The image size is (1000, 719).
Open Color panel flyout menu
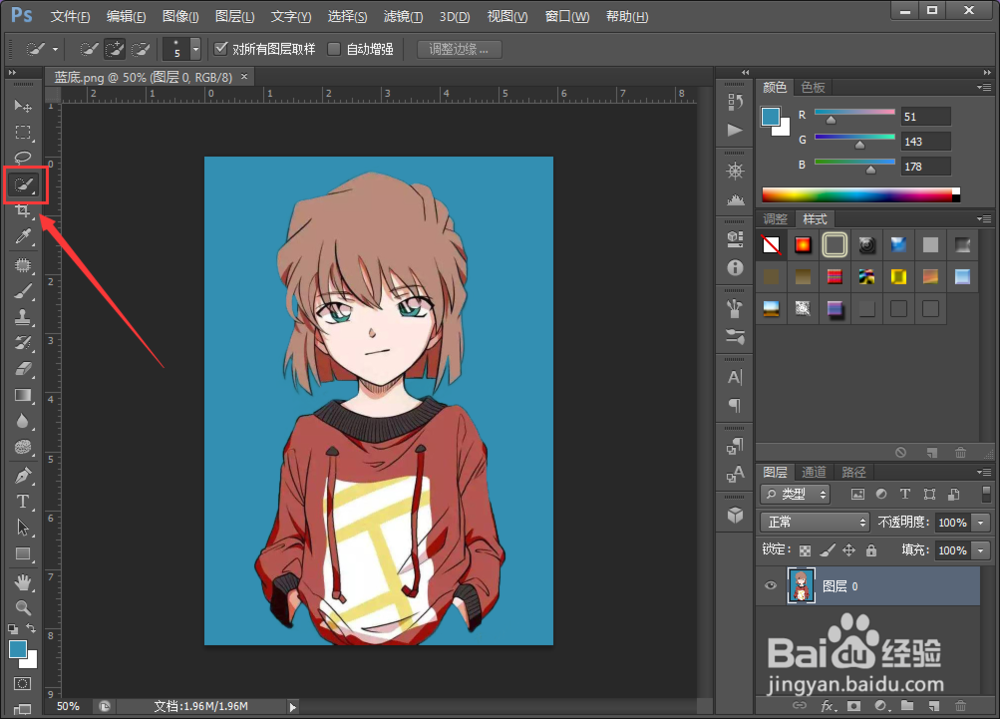tap(984, 87)
